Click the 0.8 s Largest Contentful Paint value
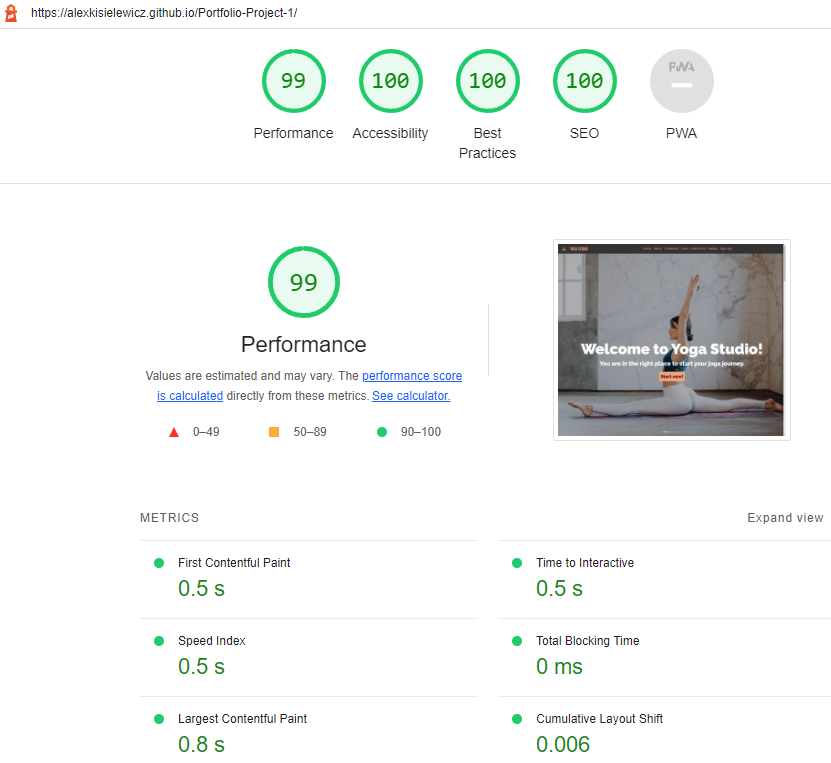Viewport: 831px width, 763px height. tap(201, 744)
